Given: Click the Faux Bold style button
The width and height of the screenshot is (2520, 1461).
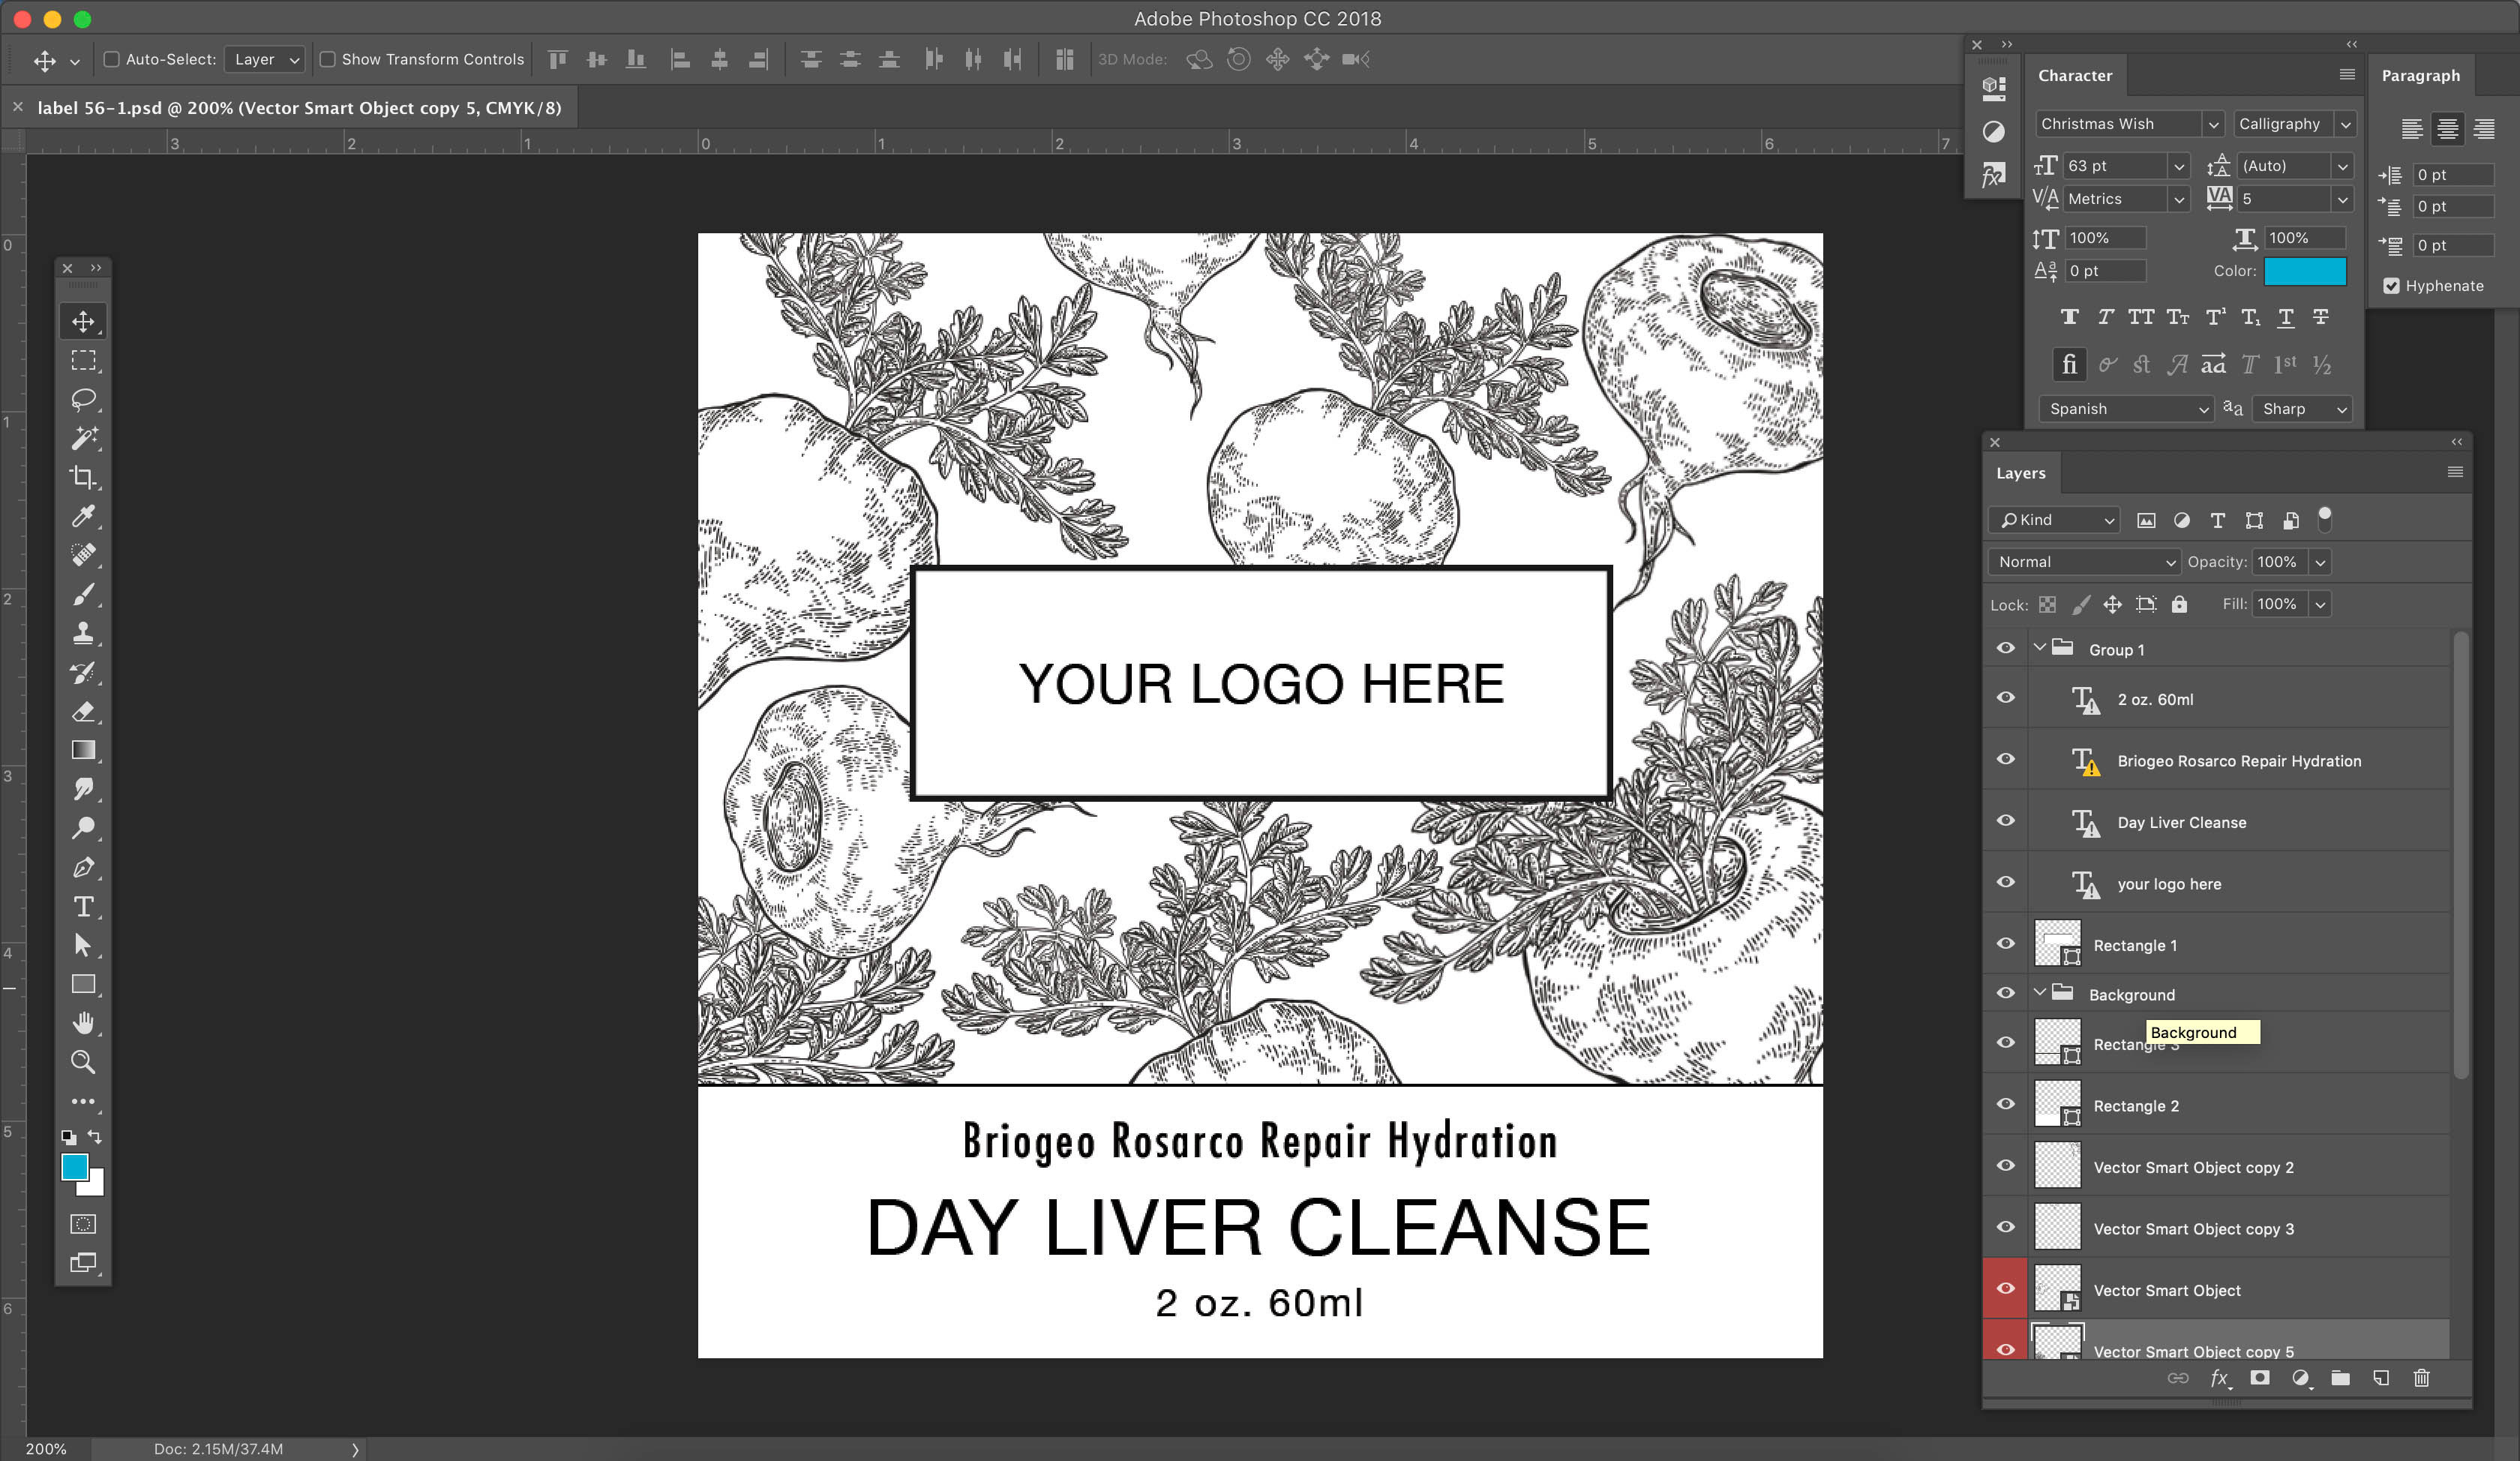Looking at the screenshot, I should click(2069, 317).
